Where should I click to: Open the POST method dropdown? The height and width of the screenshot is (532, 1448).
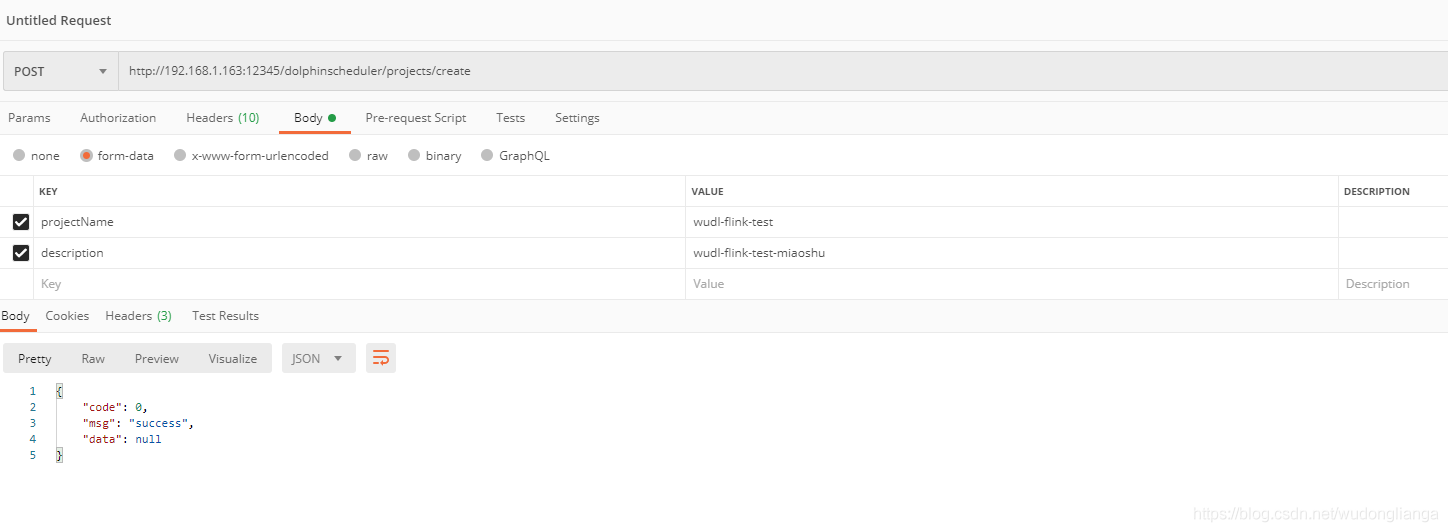click(x=60, y=71)
